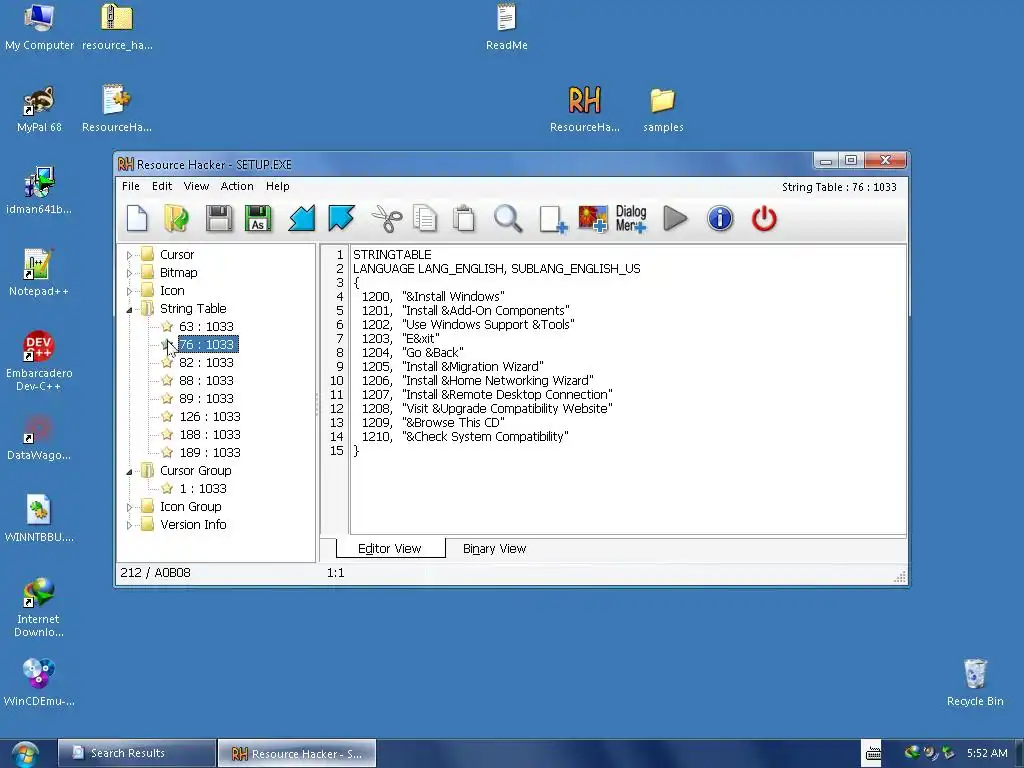Switch to the Editor View tab

click(390, 549)
